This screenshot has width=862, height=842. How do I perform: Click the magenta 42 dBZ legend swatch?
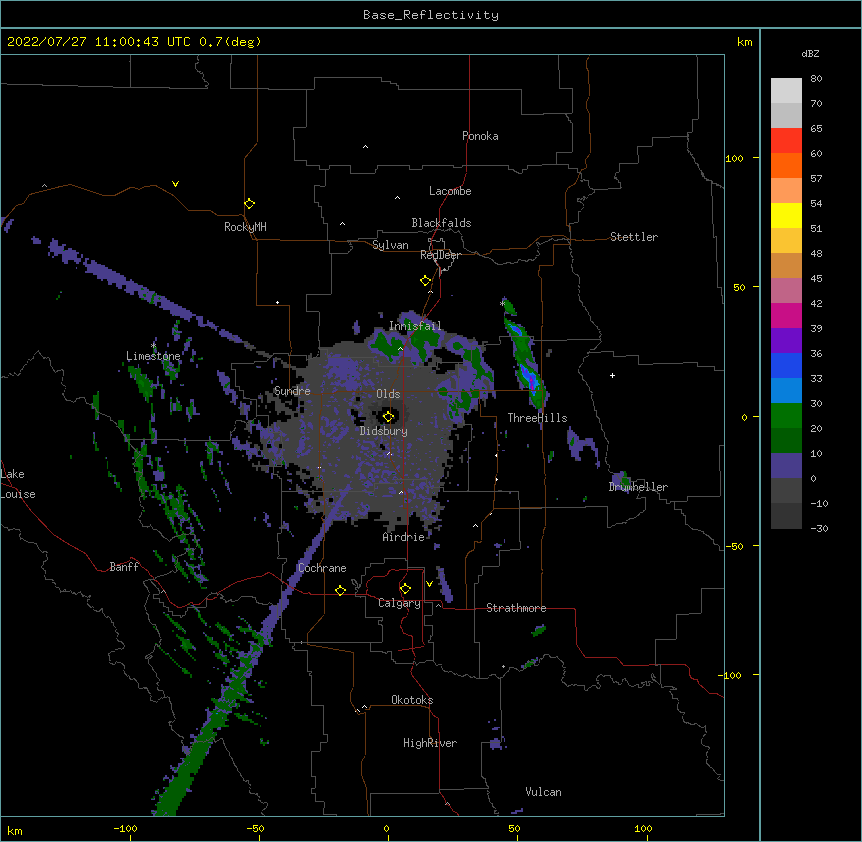[x=786, y=315]
